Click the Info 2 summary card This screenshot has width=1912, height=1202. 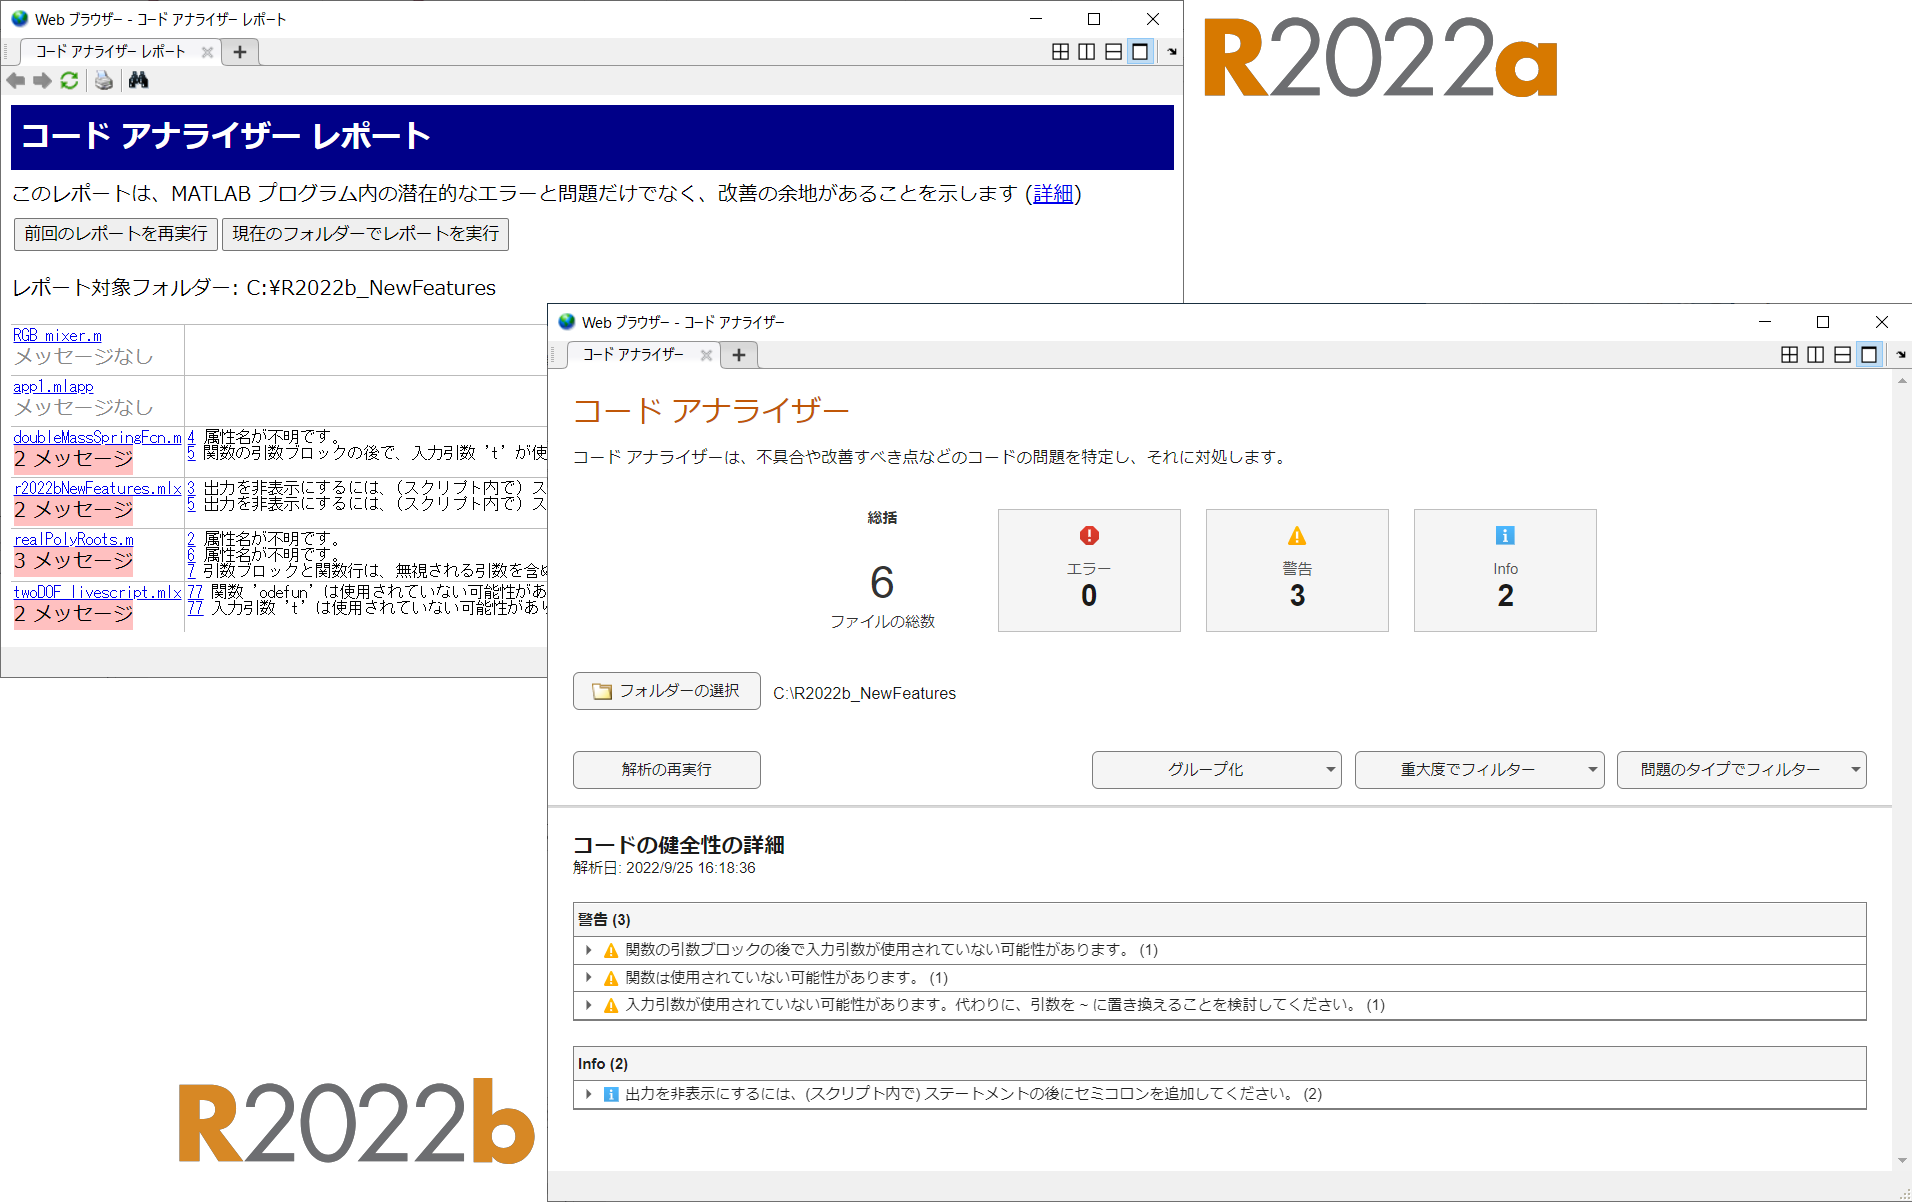tap(1505, 570)
